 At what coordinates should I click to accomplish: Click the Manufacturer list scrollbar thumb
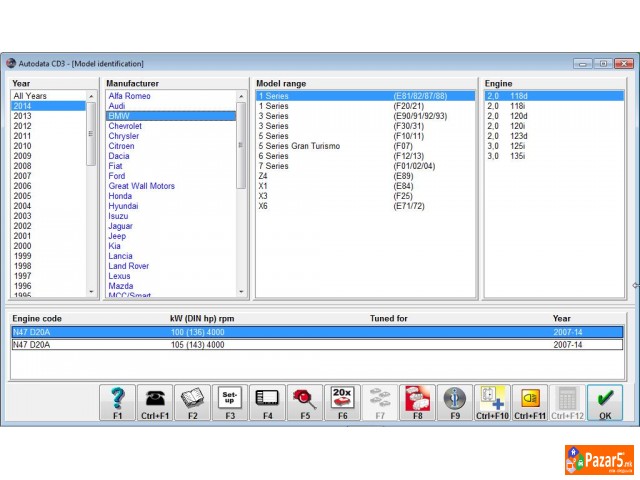tap(241, 145)
